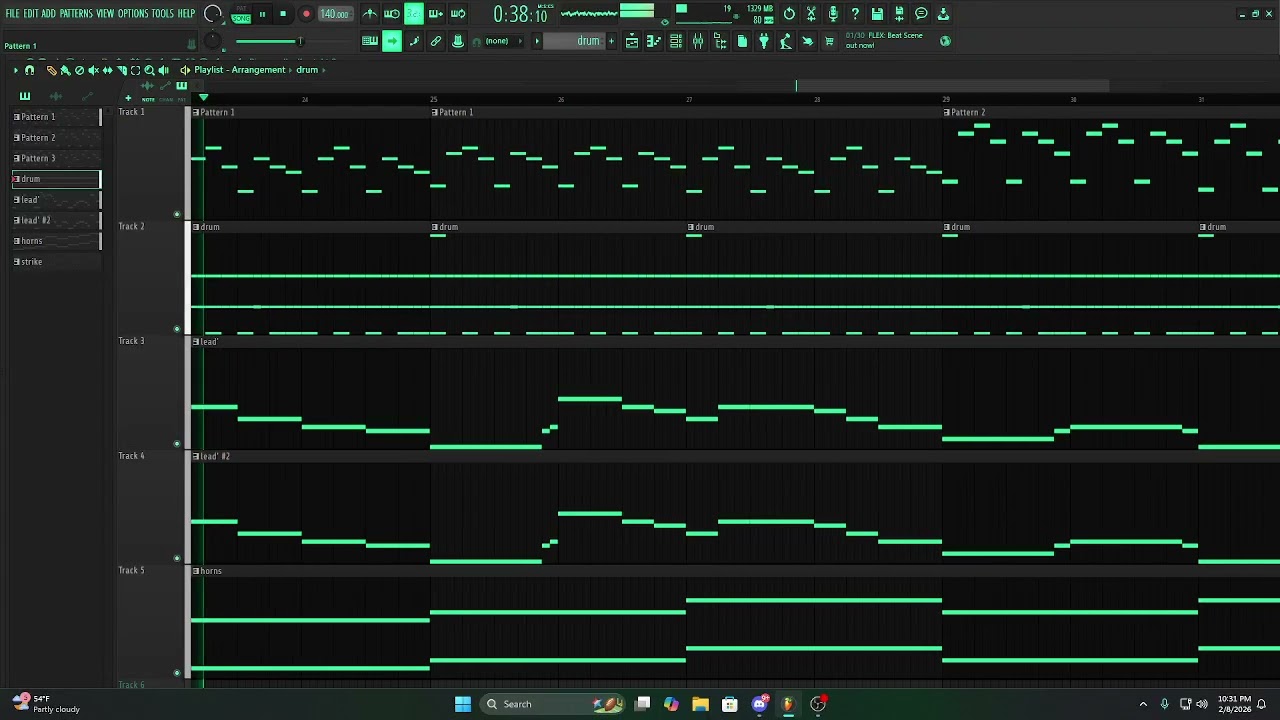Toggle the link multilink controllers icon
The image size is (1280, 720).
coord(436,41)
